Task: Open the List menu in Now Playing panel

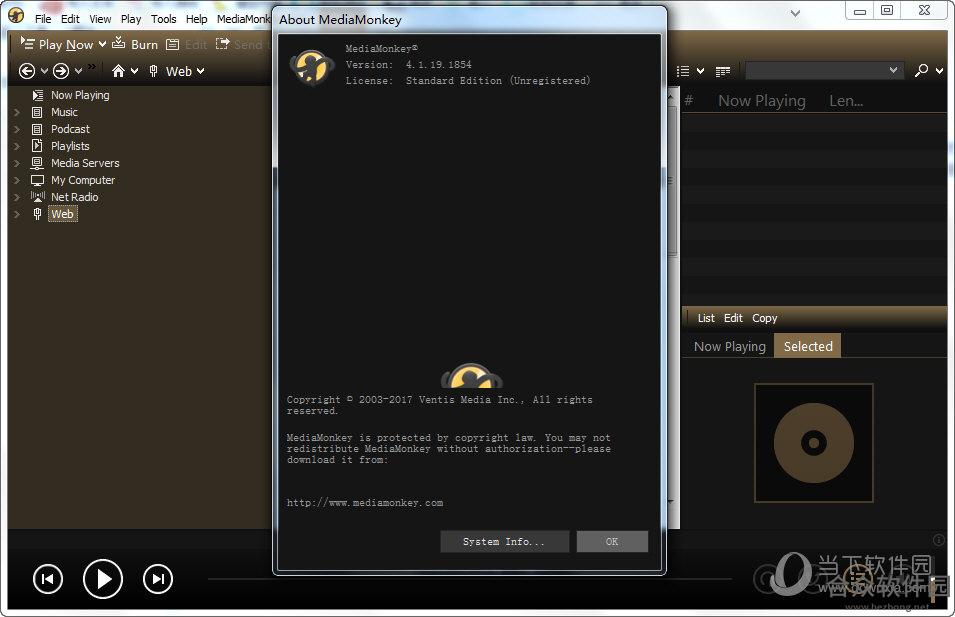Action: click(x=706, y=318)
